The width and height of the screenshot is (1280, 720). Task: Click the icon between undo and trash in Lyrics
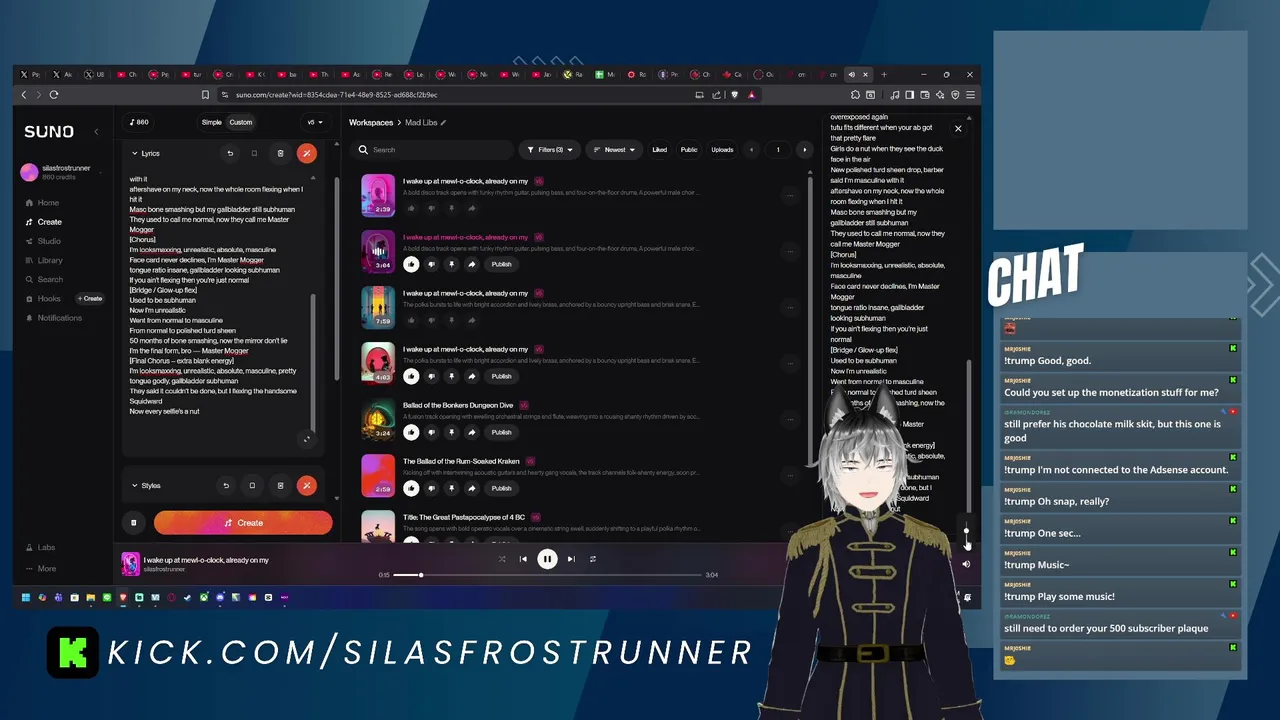(254, 153)
